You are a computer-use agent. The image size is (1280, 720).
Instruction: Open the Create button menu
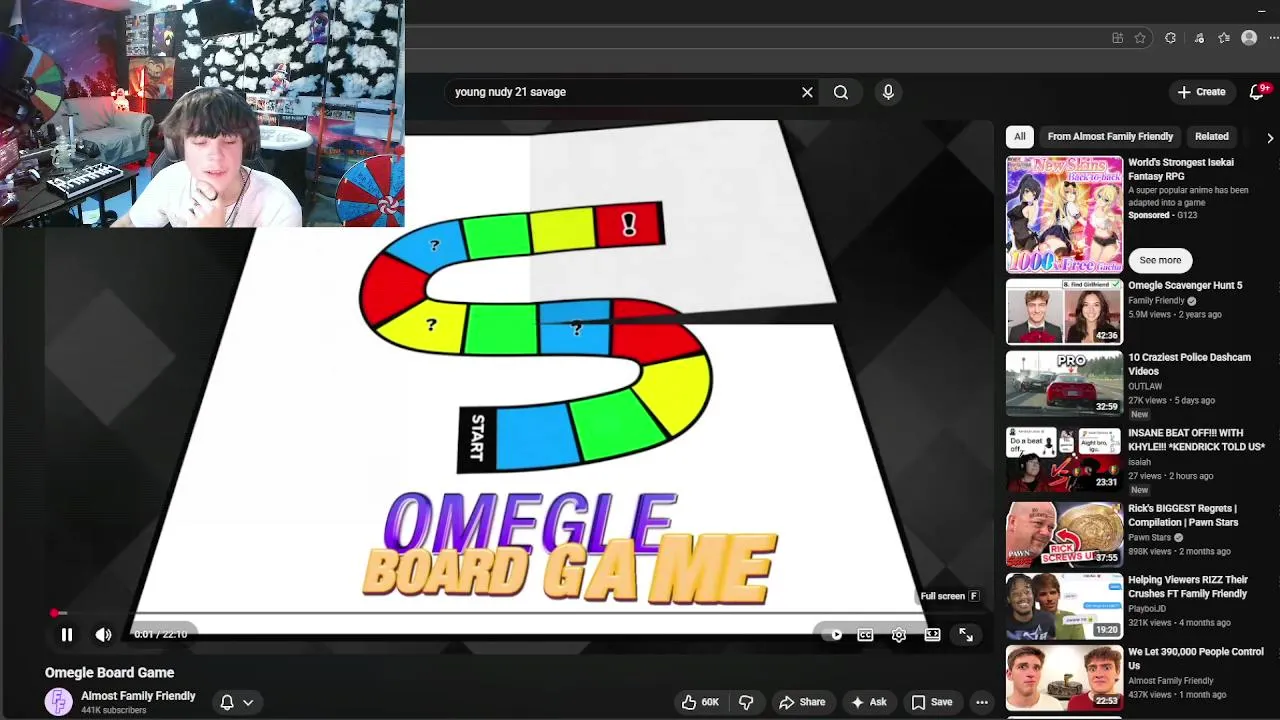point(1201,92)
